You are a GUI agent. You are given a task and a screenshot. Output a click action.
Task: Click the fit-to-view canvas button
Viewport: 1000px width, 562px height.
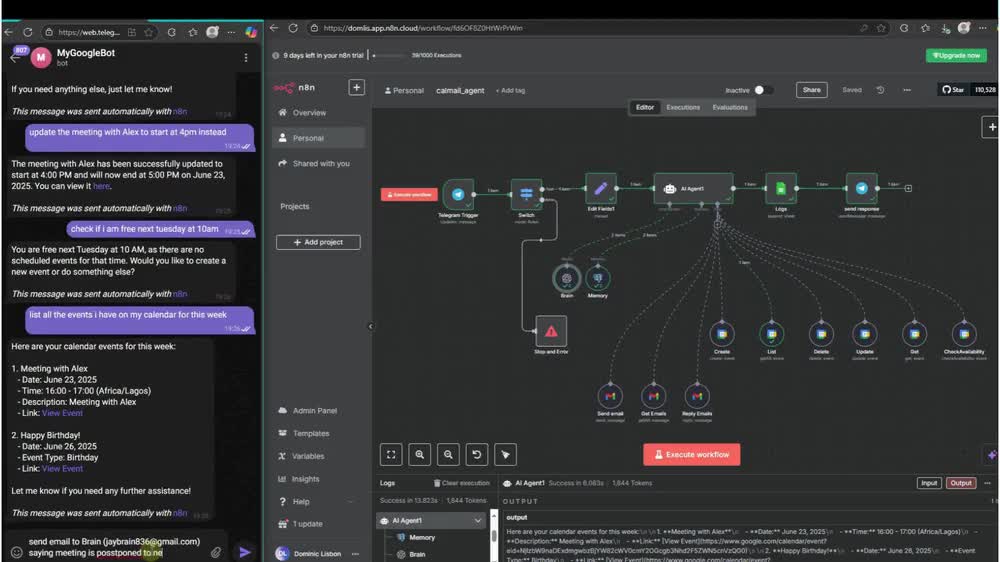[391, 455]
